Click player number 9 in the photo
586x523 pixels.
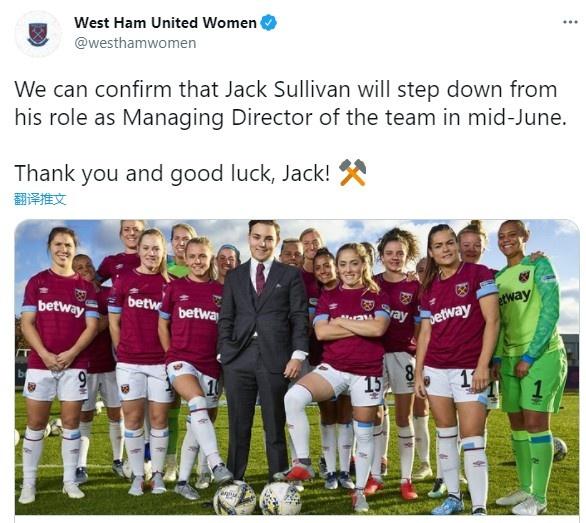[x=57, y=359]
